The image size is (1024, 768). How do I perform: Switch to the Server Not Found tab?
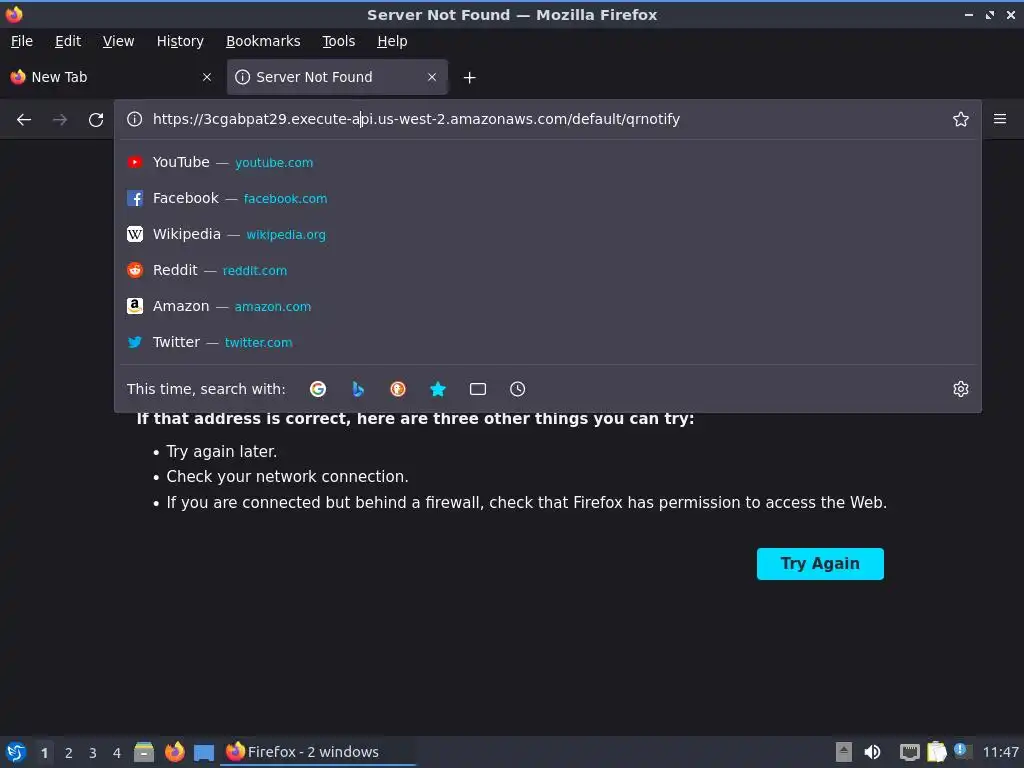[x=337, y=77]
